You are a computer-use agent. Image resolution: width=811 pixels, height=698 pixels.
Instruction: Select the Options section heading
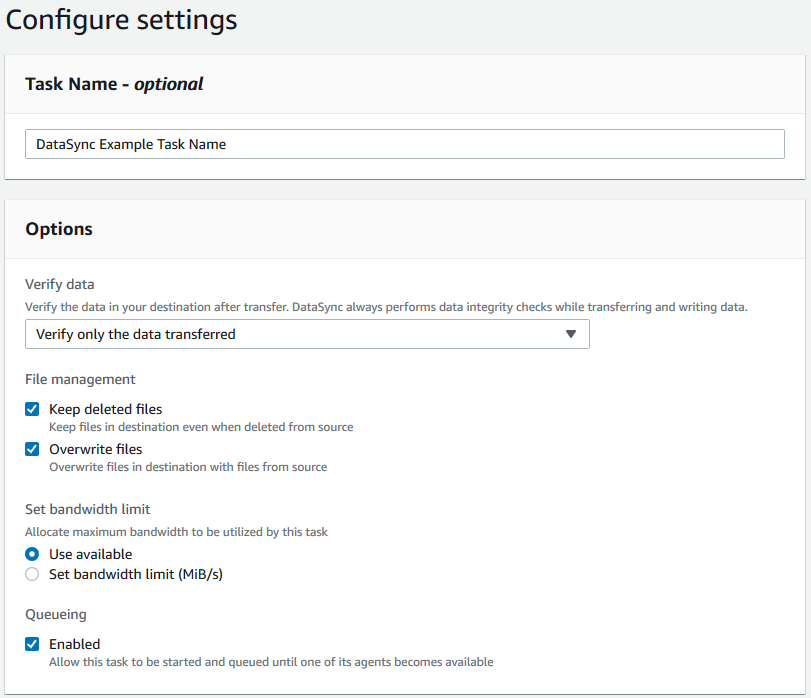click(58, 229)
